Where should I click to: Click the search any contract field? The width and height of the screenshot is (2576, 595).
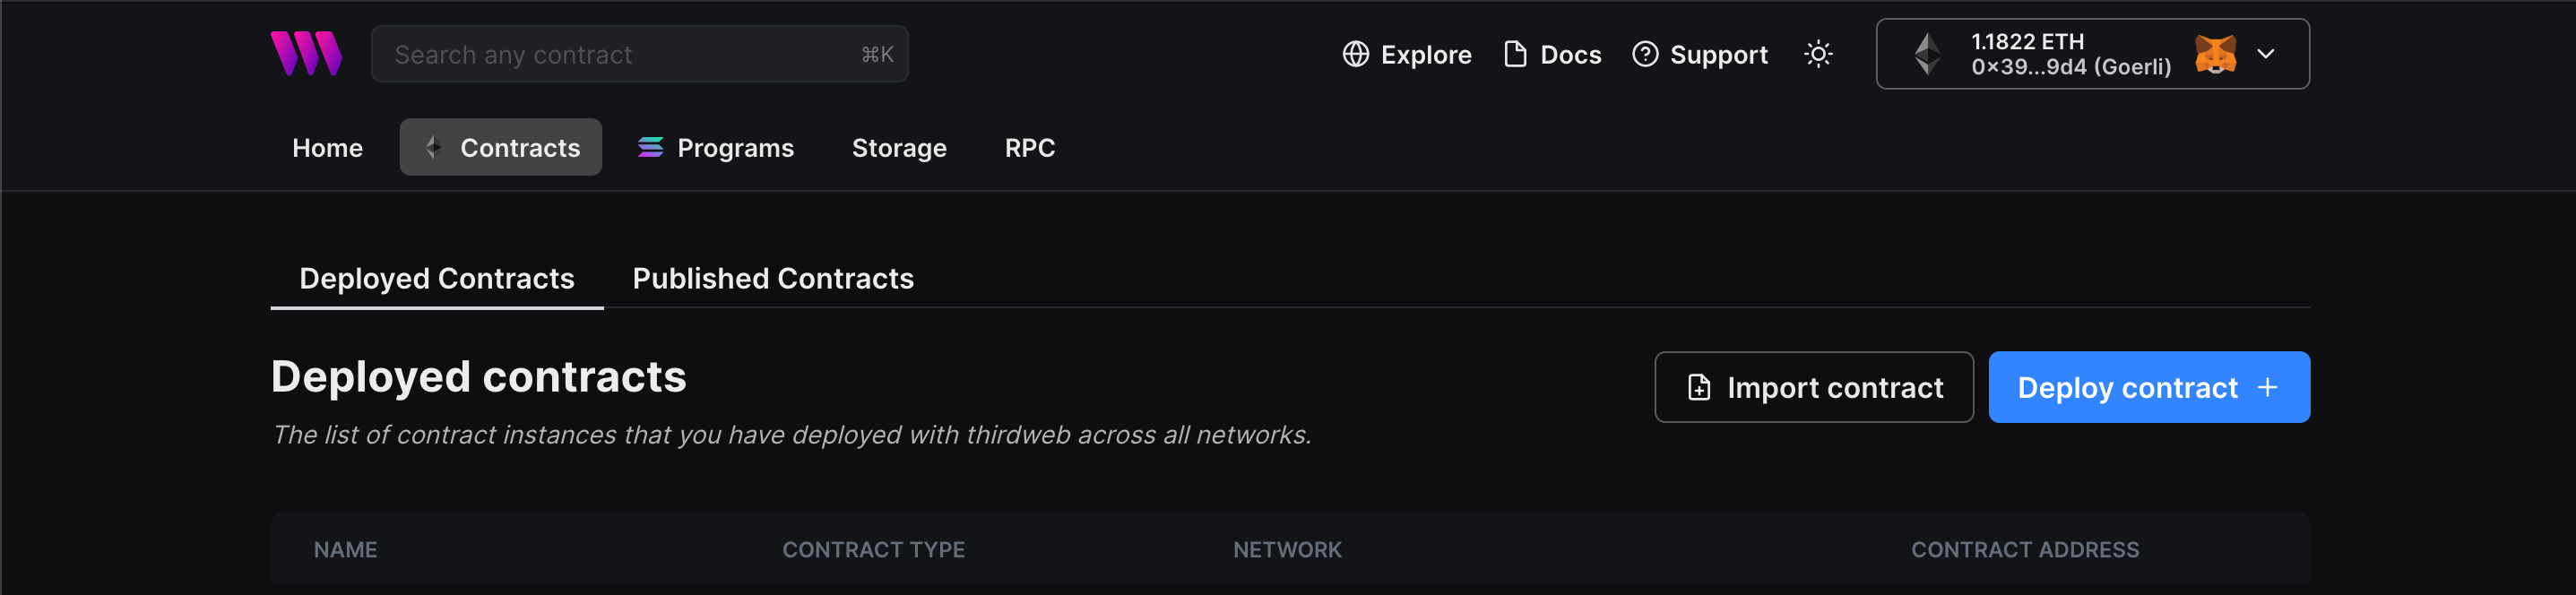640,54
